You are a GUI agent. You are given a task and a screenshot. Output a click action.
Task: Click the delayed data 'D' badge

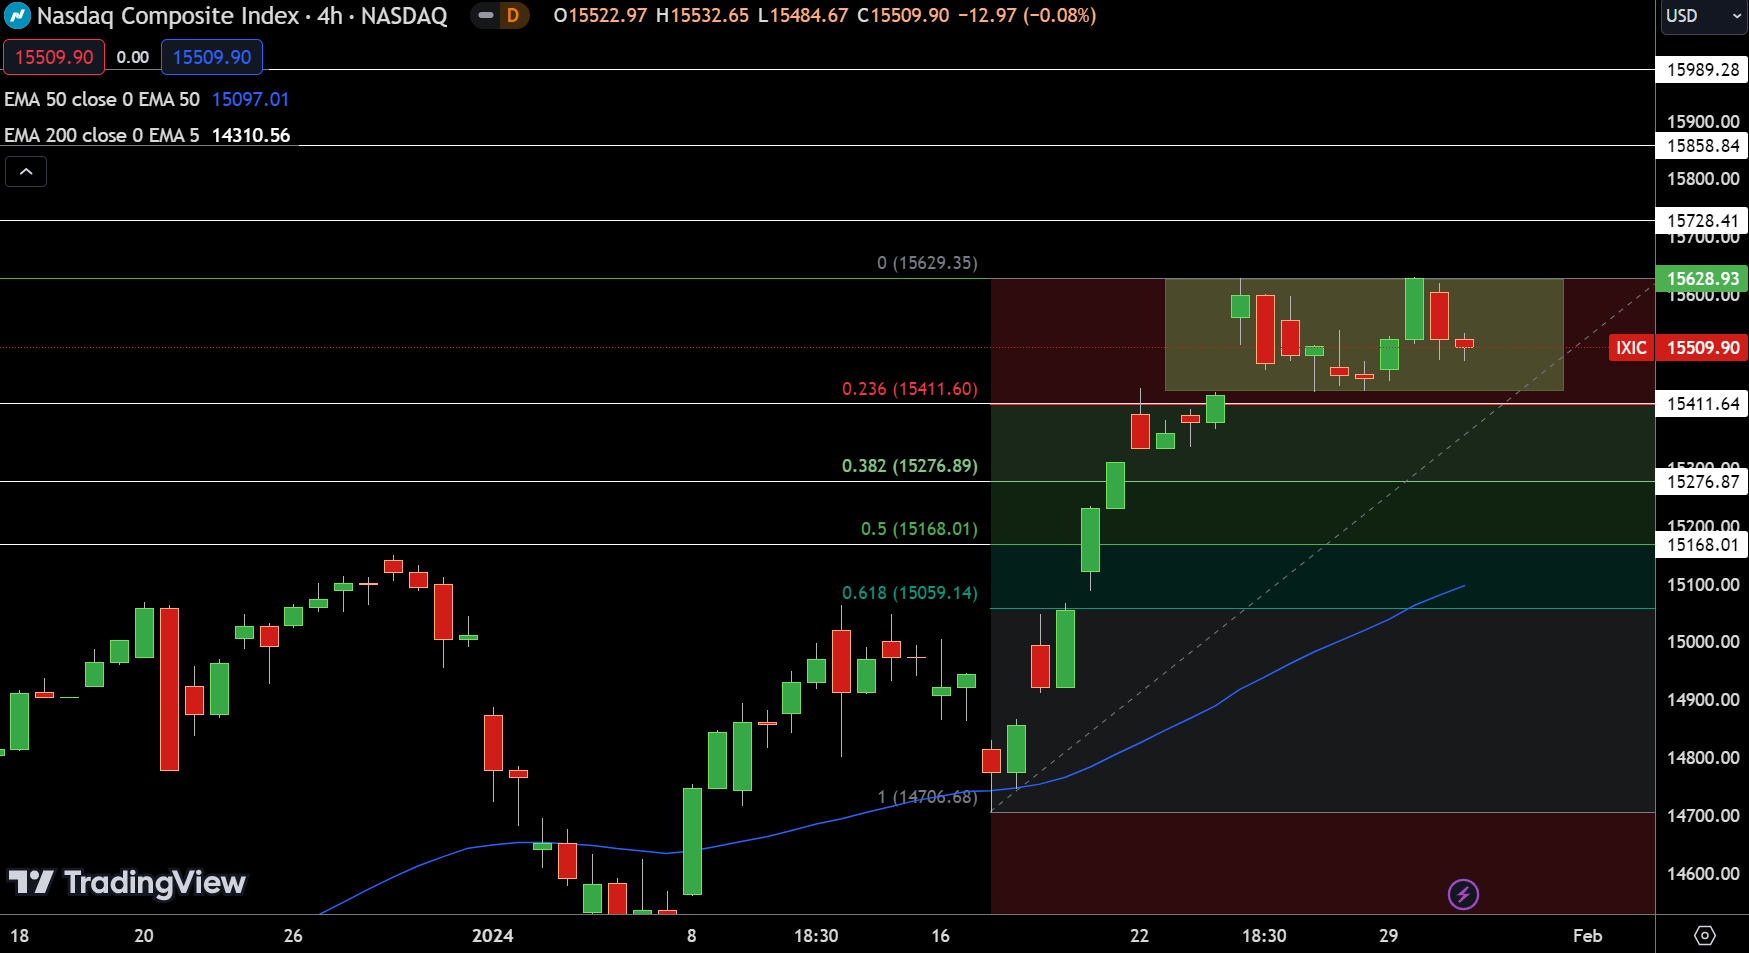tap(513, 16)
